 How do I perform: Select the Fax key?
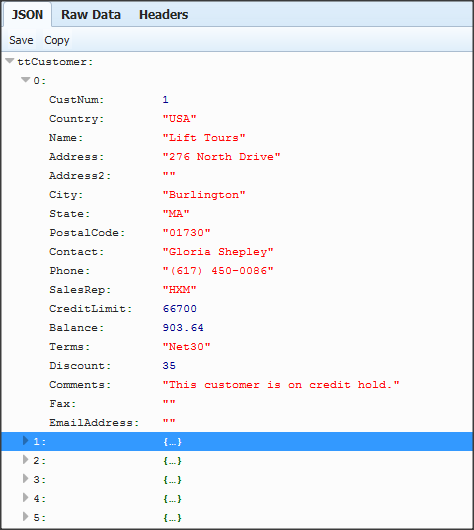(63, 404)
